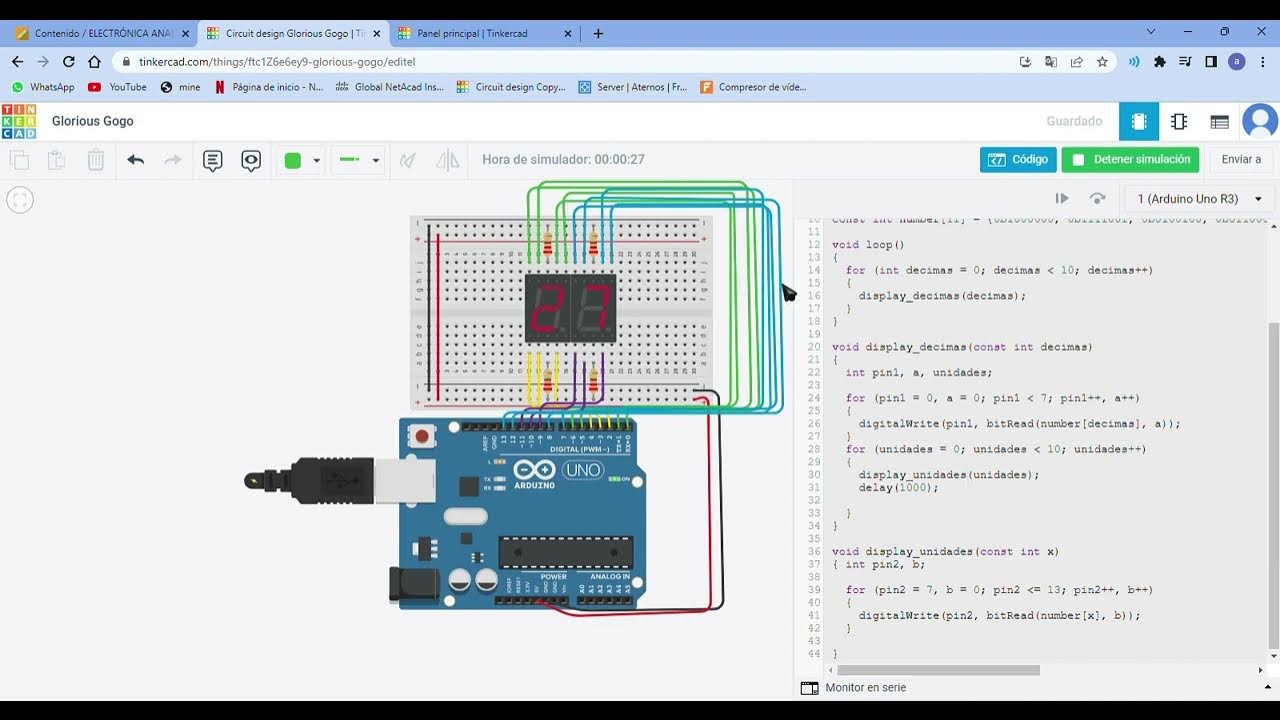This screenshot has height=720, width=1280.
Task: Click the paste clipboard icon
Action: point(57,160)
